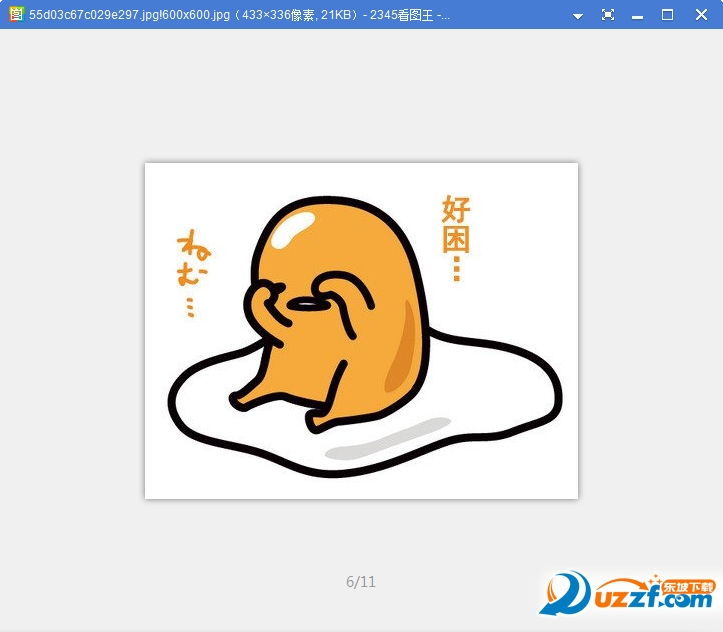Image resolution: width=723 pixels, height=632 pixels.
Task: Close the 2345看图王 viewer window
Action: tap(701, 15)
